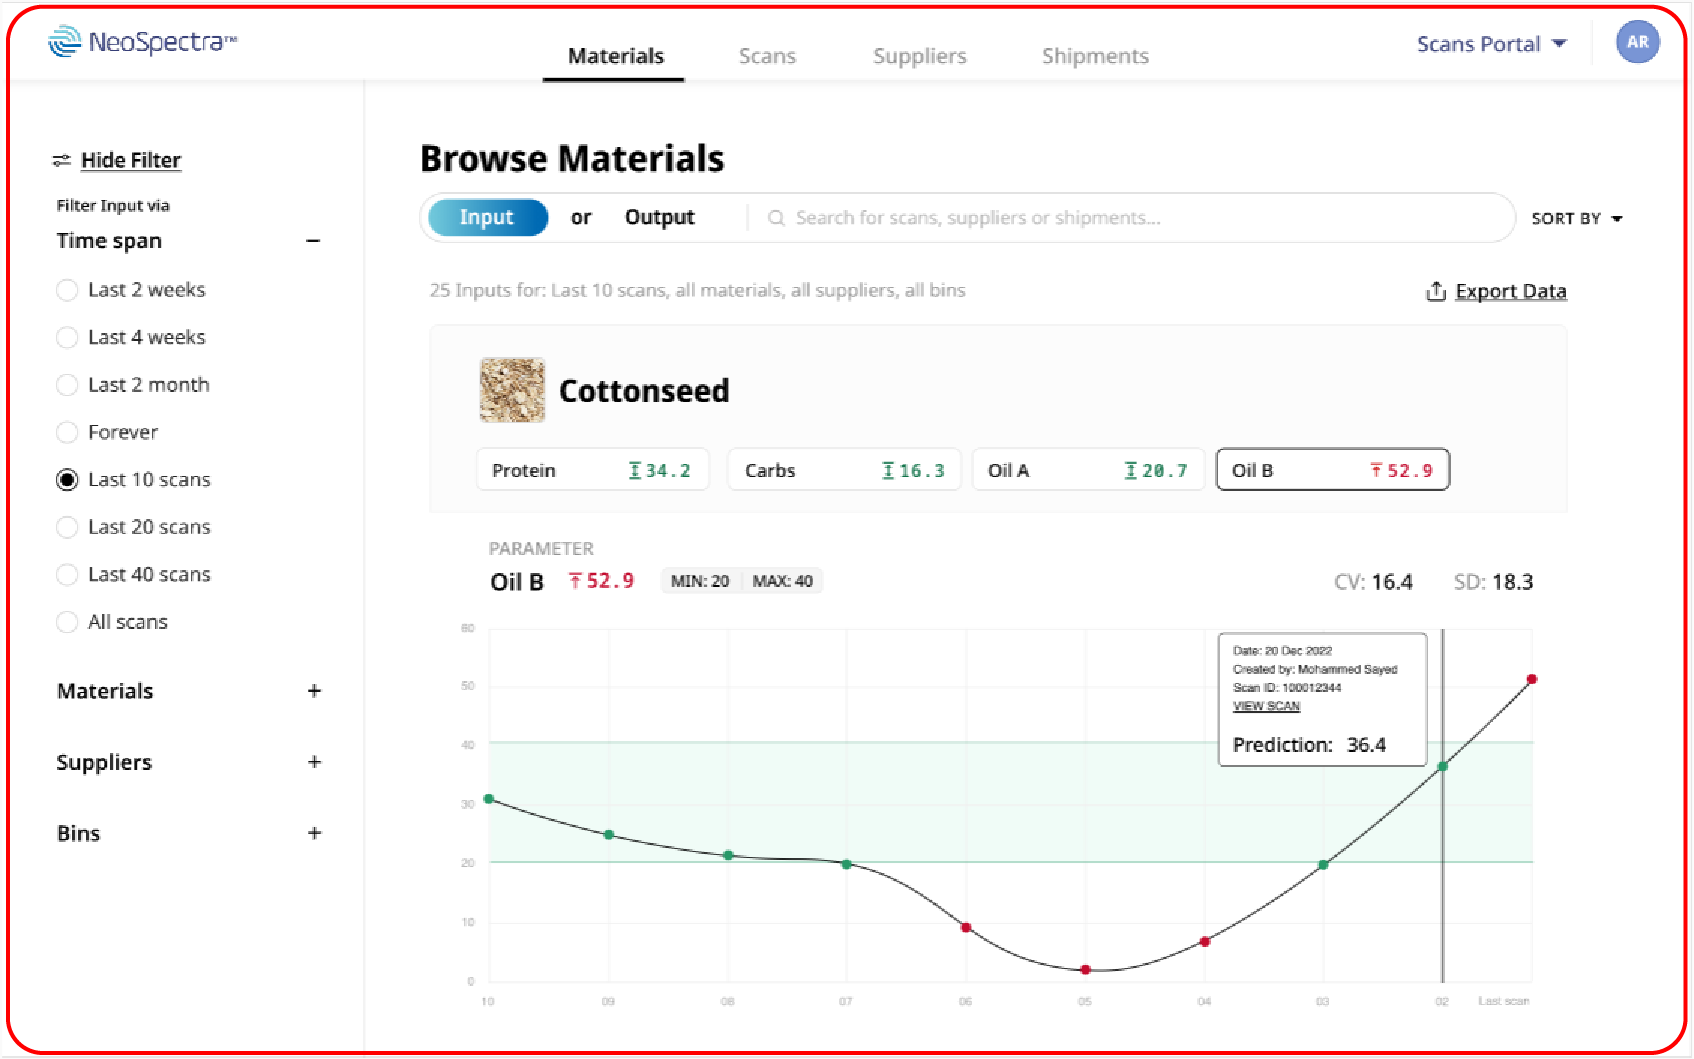Click the filter sliders icon beside Hide Filter

click(x=62, y=160)
